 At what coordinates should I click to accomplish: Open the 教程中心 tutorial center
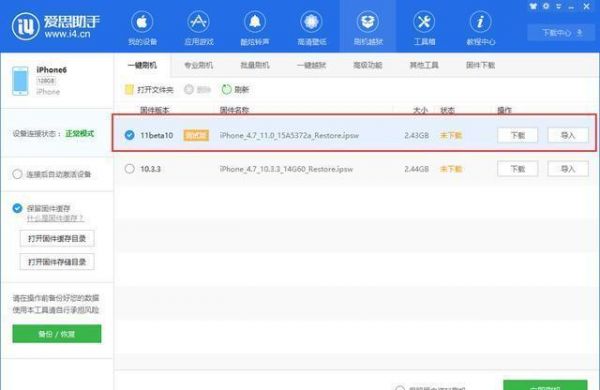(481, 28)
